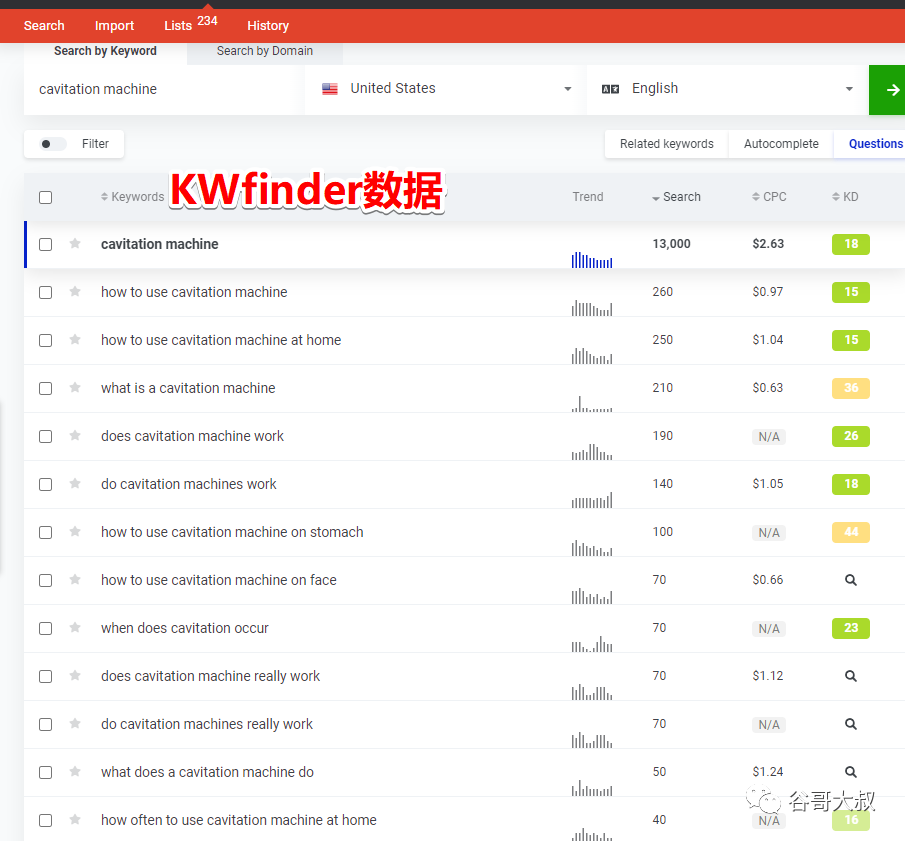Star 'what is a cavitation machine' row

(75, 387)
